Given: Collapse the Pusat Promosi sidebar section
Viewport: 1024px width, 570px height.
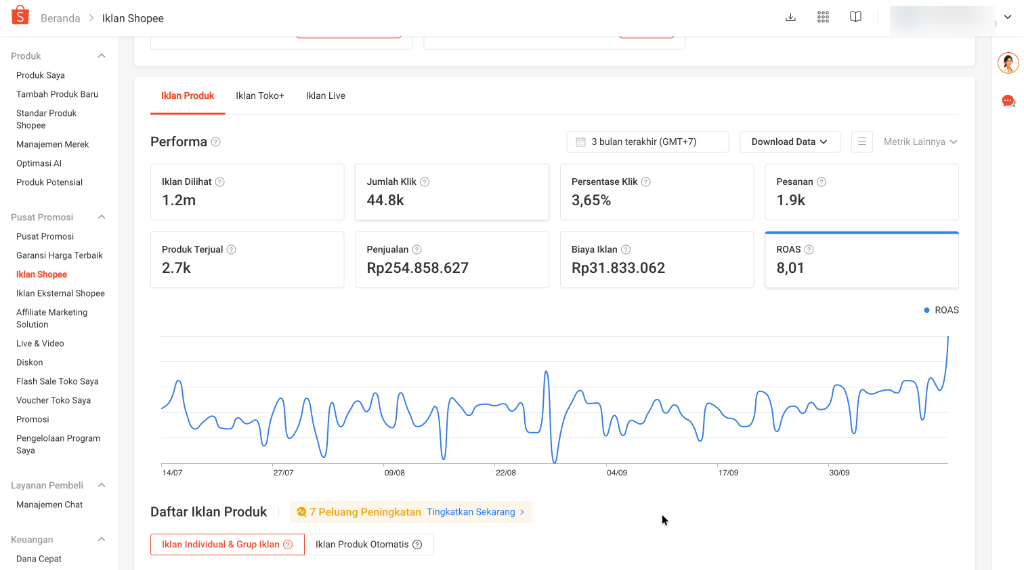Looking at the screenshot, I should pyautogui.click(x=101, y=217).
